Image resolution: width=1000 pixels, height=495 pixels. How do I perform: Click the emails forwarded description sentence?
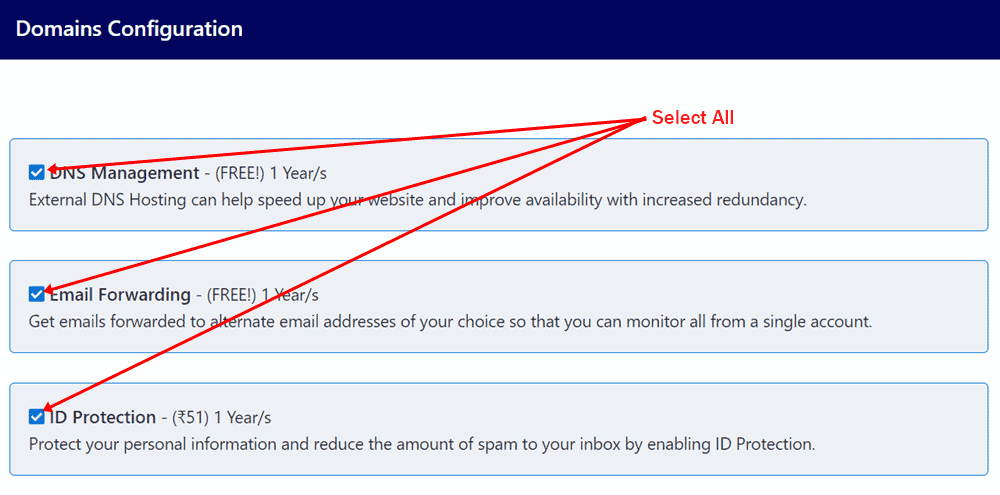click(451, 322)
